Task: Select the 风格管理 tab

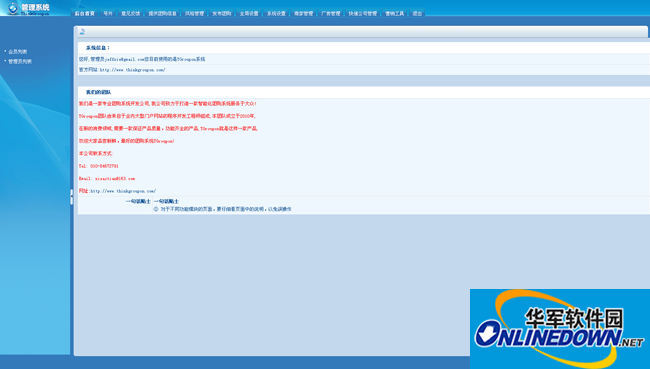Action: (194, 13)
